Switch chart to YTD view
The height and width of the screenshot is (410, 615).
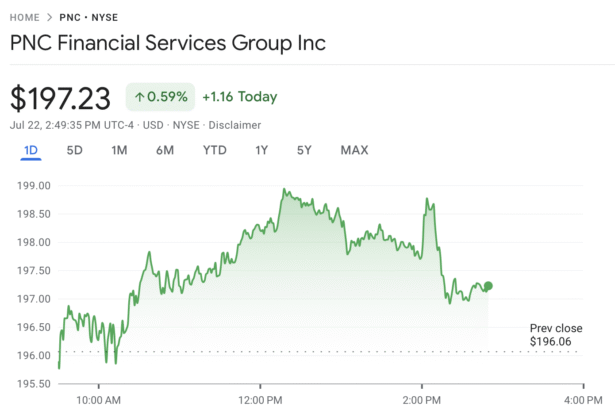click(215, 150)
